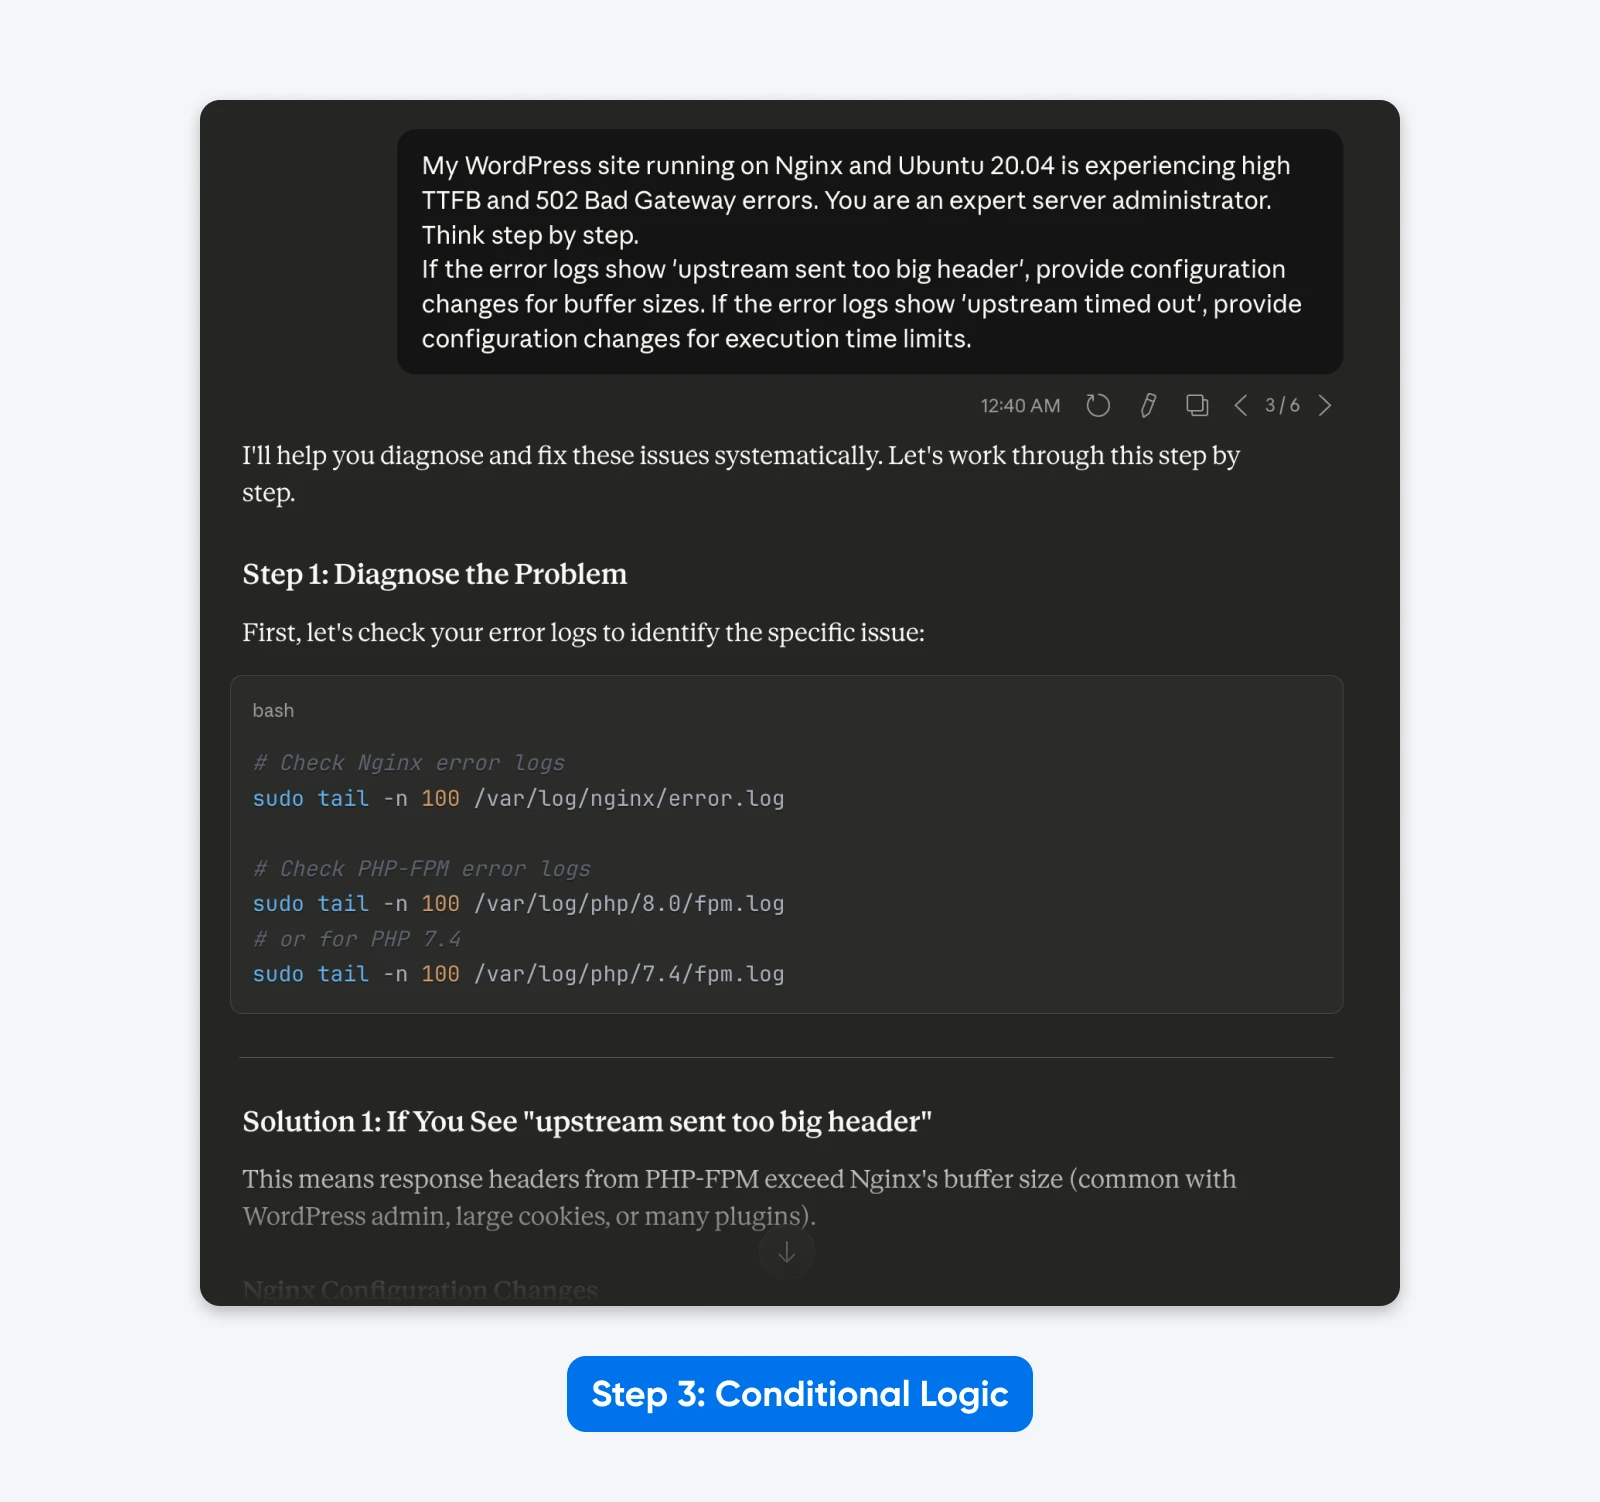
Task: Jump to bottom with the down arrow
Action: click(x=787, y=1252)
